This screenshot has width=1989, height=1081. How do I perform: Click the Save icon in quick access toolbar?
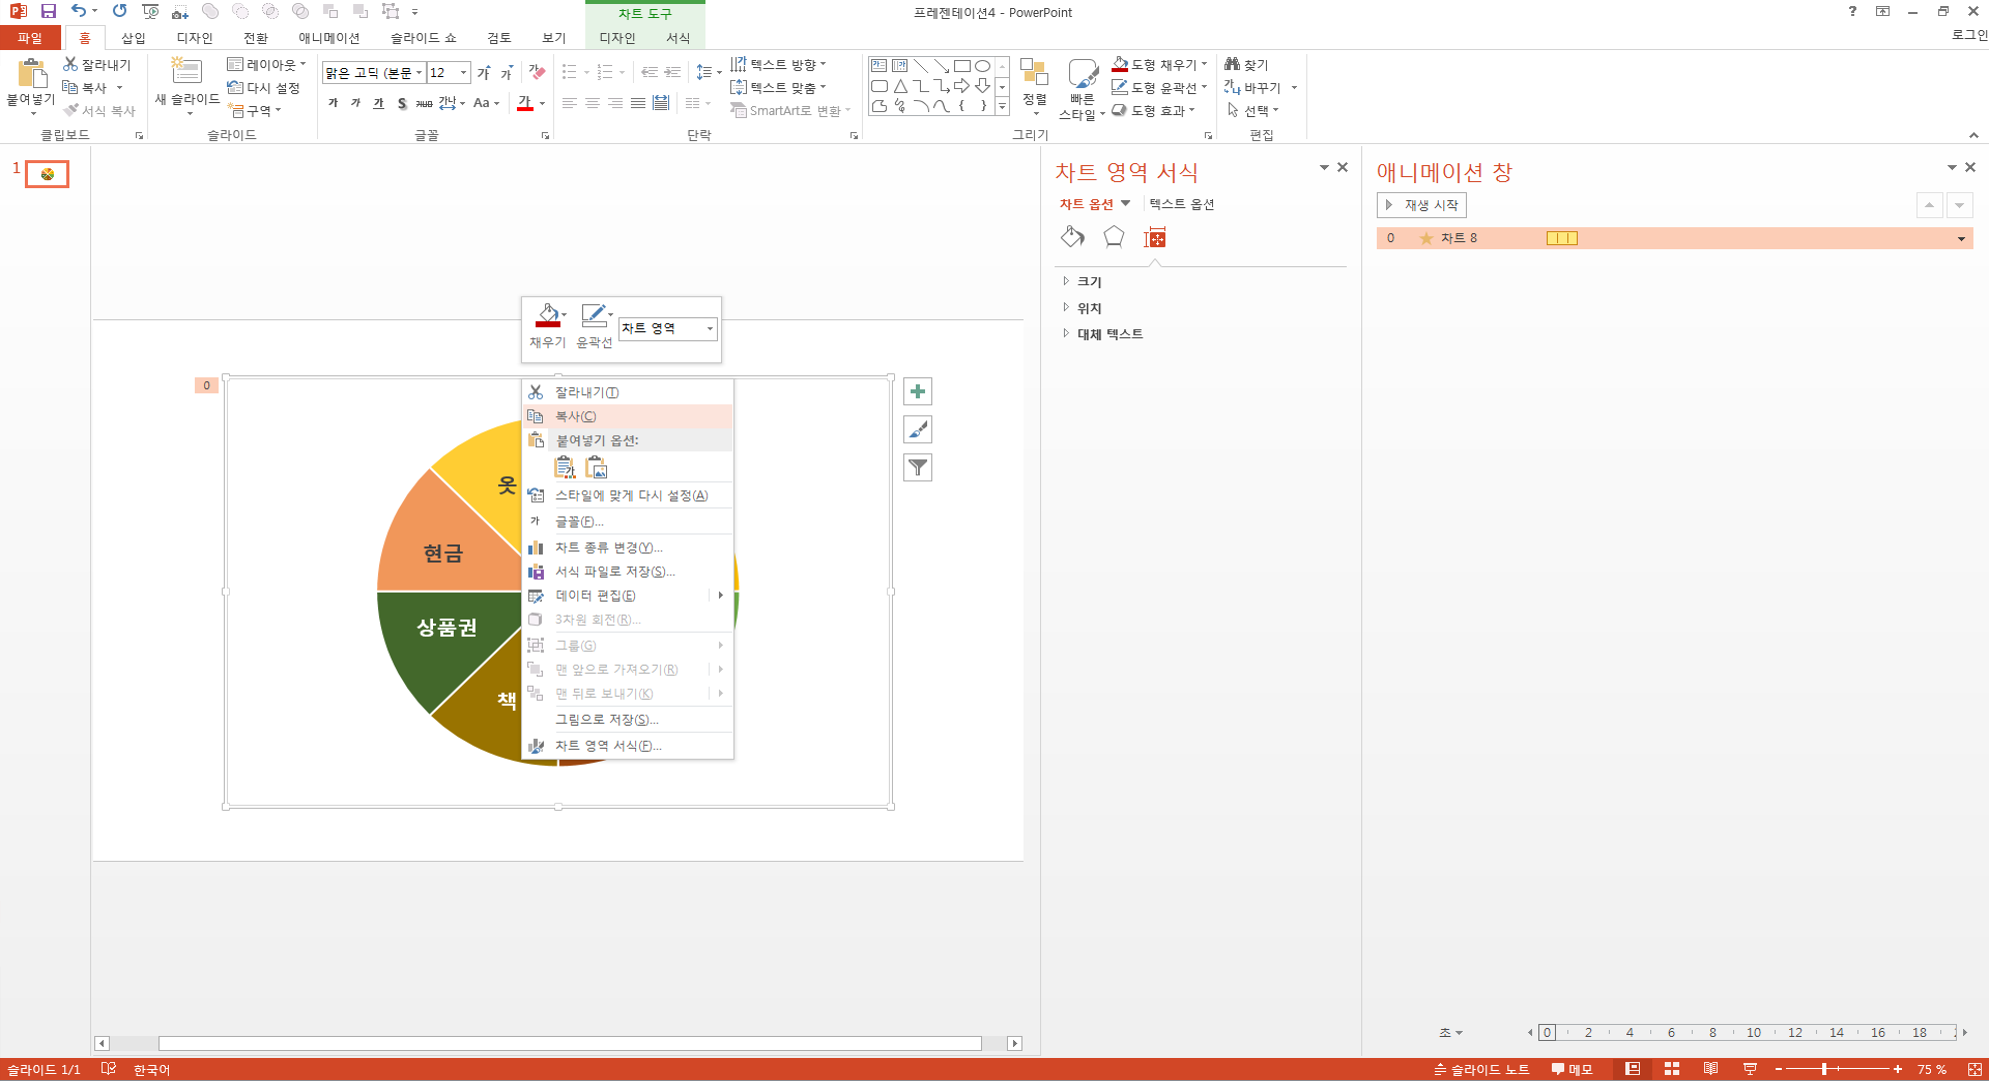coord(48,11)
